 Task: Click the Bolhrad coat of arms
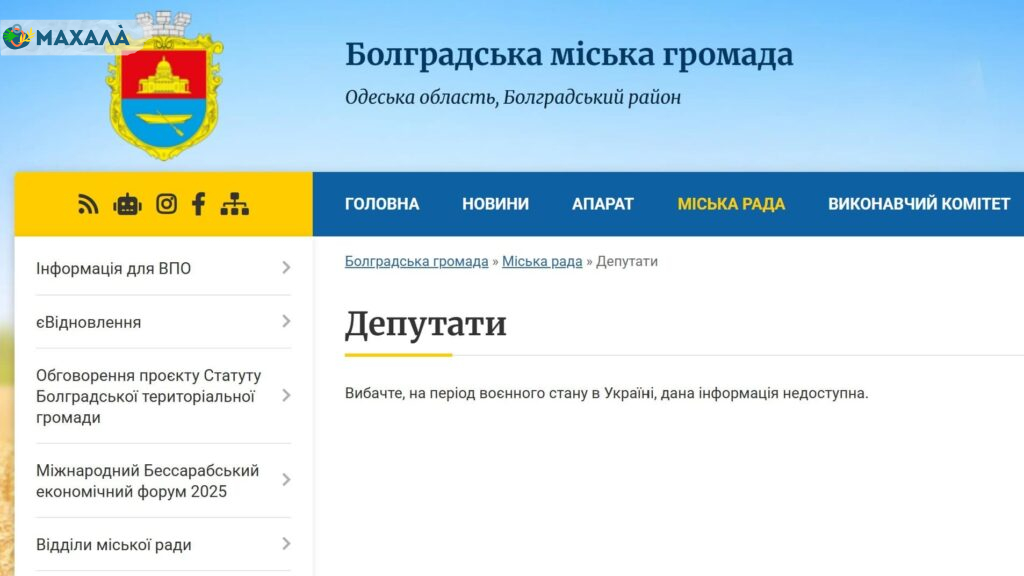165,88
